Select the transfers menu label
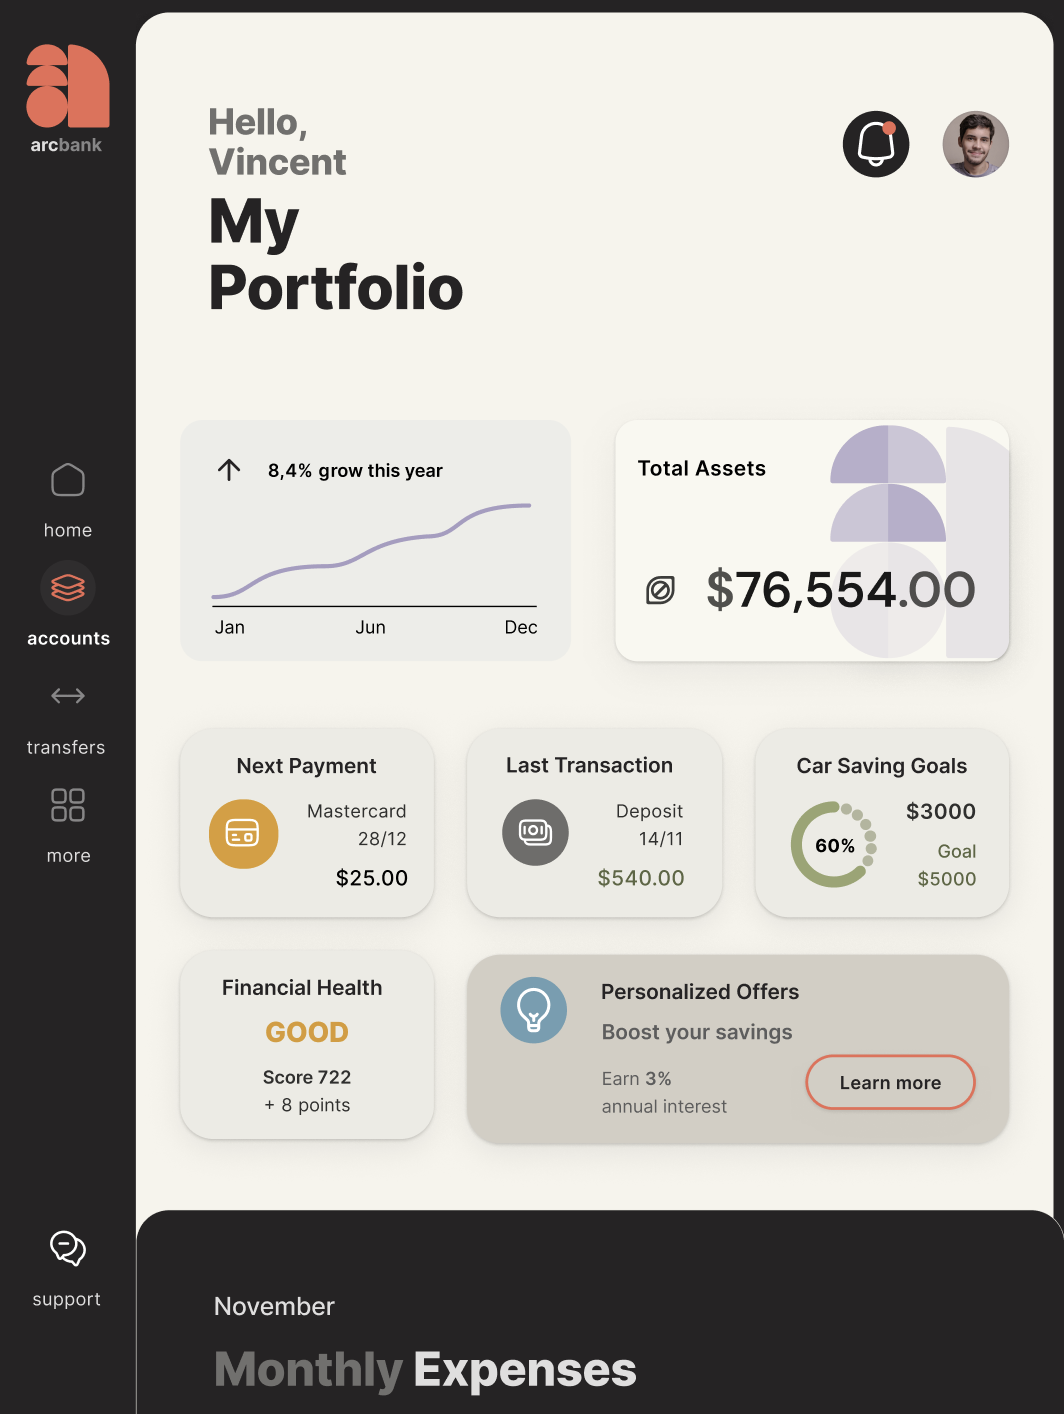Image resolution: width=1064 pixels, height=1414 pixels. click(x=66, y=747)
